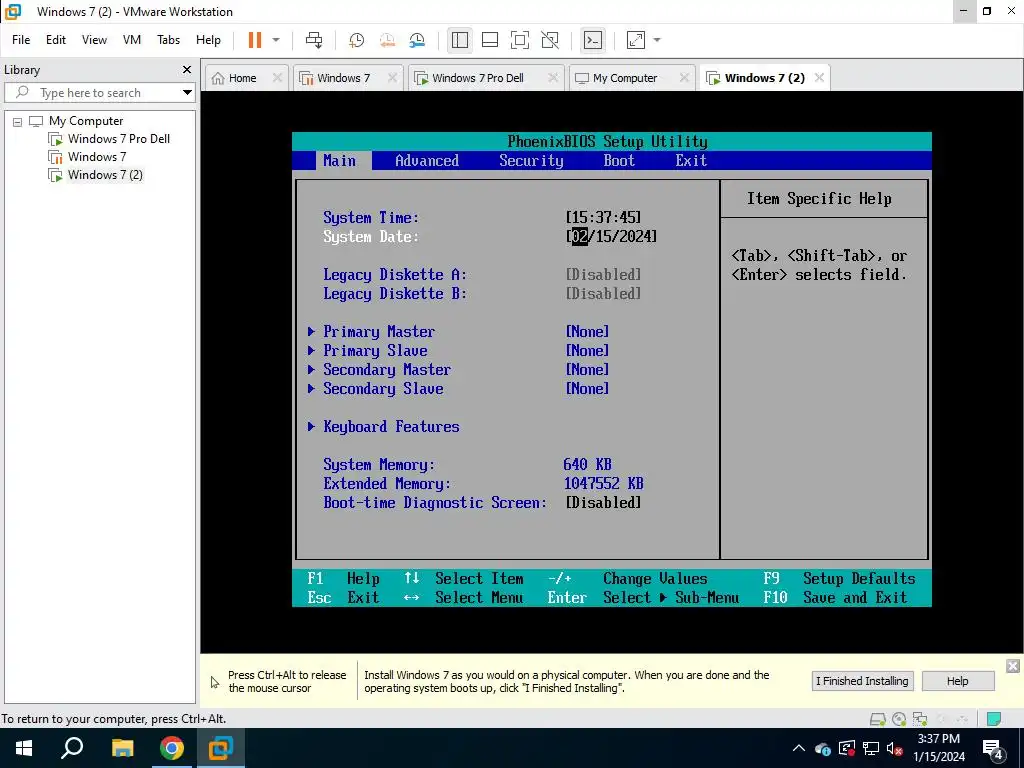Open the snapshot manager icon
This screenshot has height=768, width=1024.
coord(417,40)
